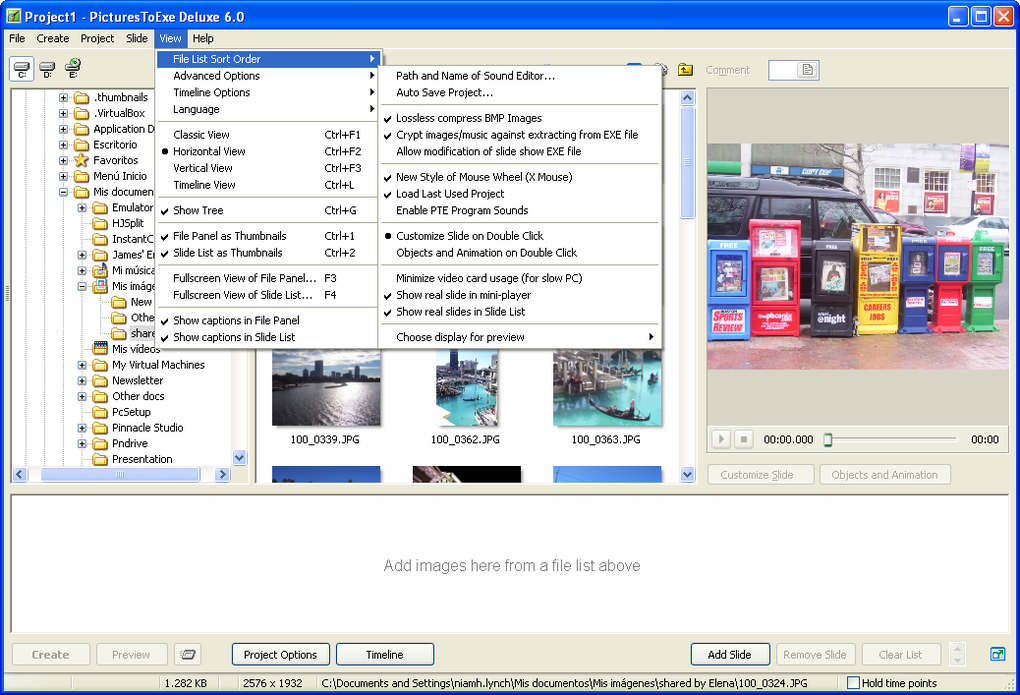Go up one folder level icon

[685, 70]
